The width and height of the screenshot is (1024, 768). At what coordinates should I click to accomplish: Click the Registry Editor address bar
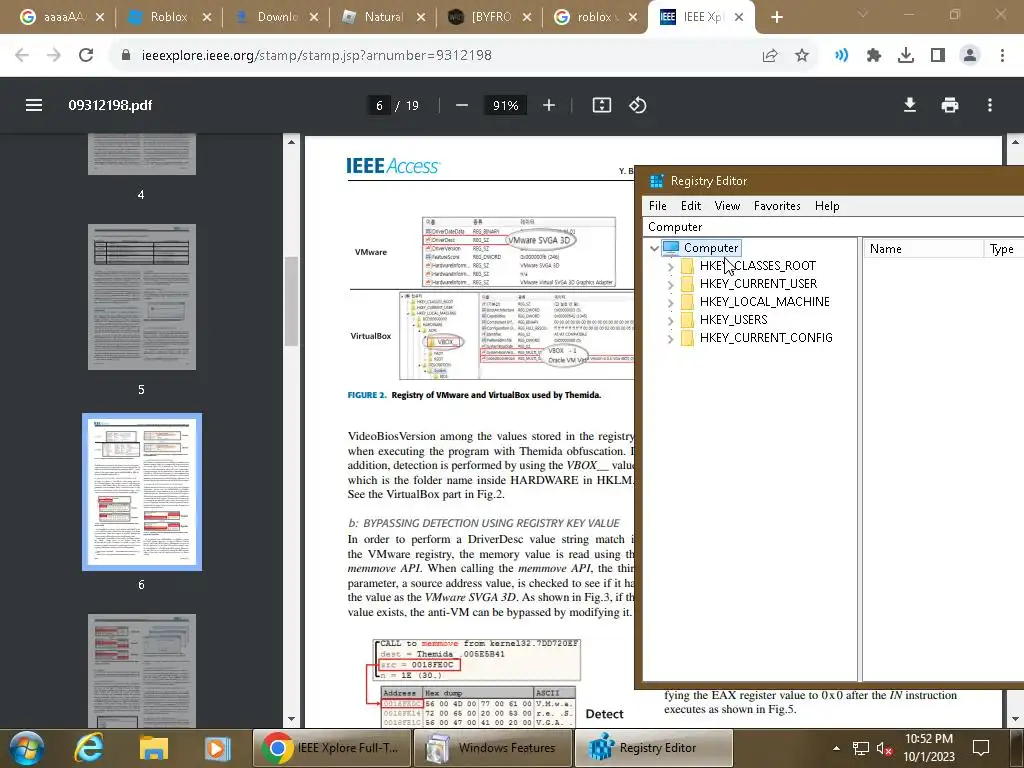[833, 227]
